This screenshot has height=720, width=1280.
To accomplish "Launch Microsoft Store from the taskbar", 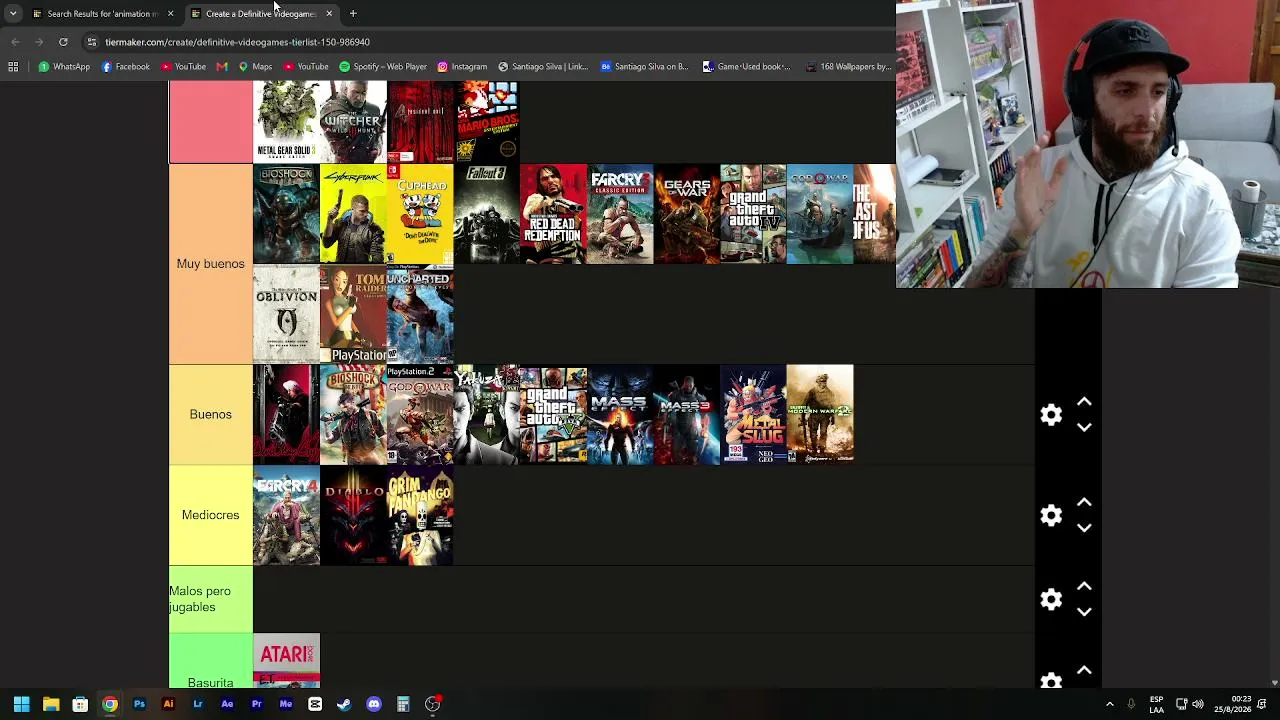I will [80, 704].
